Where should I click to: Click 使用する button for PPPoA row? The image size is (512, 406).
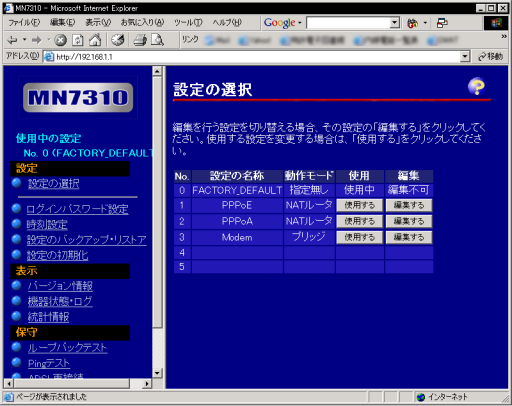(359, 221)
